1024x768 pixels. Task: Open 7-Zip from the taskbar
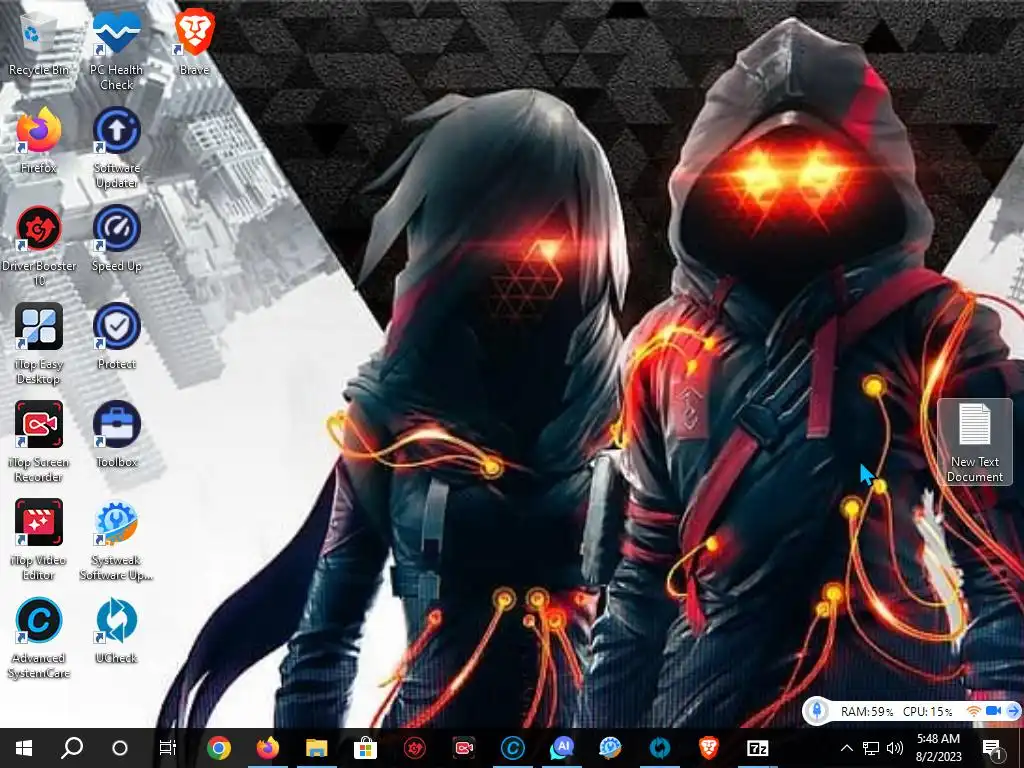(758, 748)
